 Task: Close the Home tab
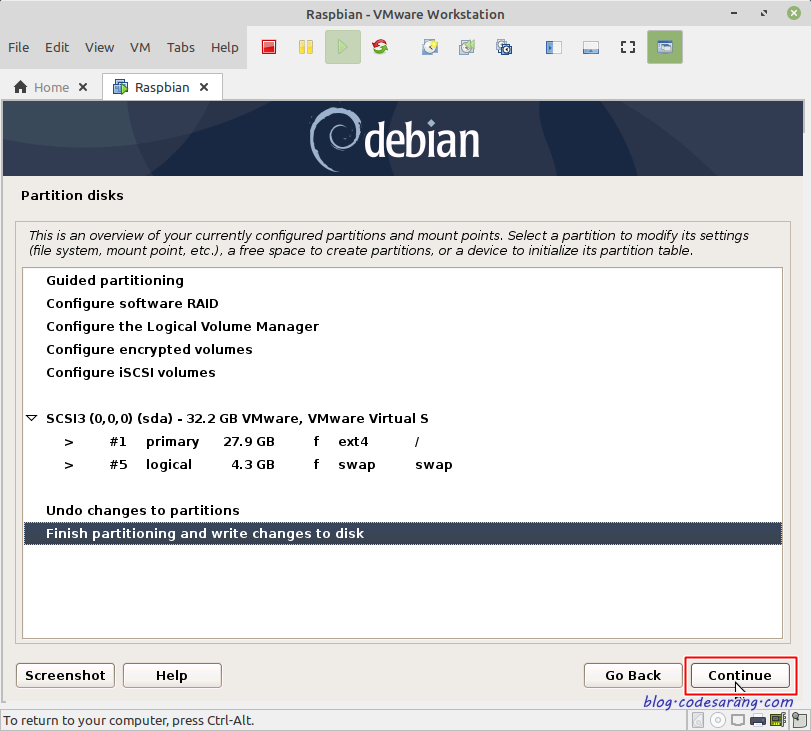coord(83,87)
